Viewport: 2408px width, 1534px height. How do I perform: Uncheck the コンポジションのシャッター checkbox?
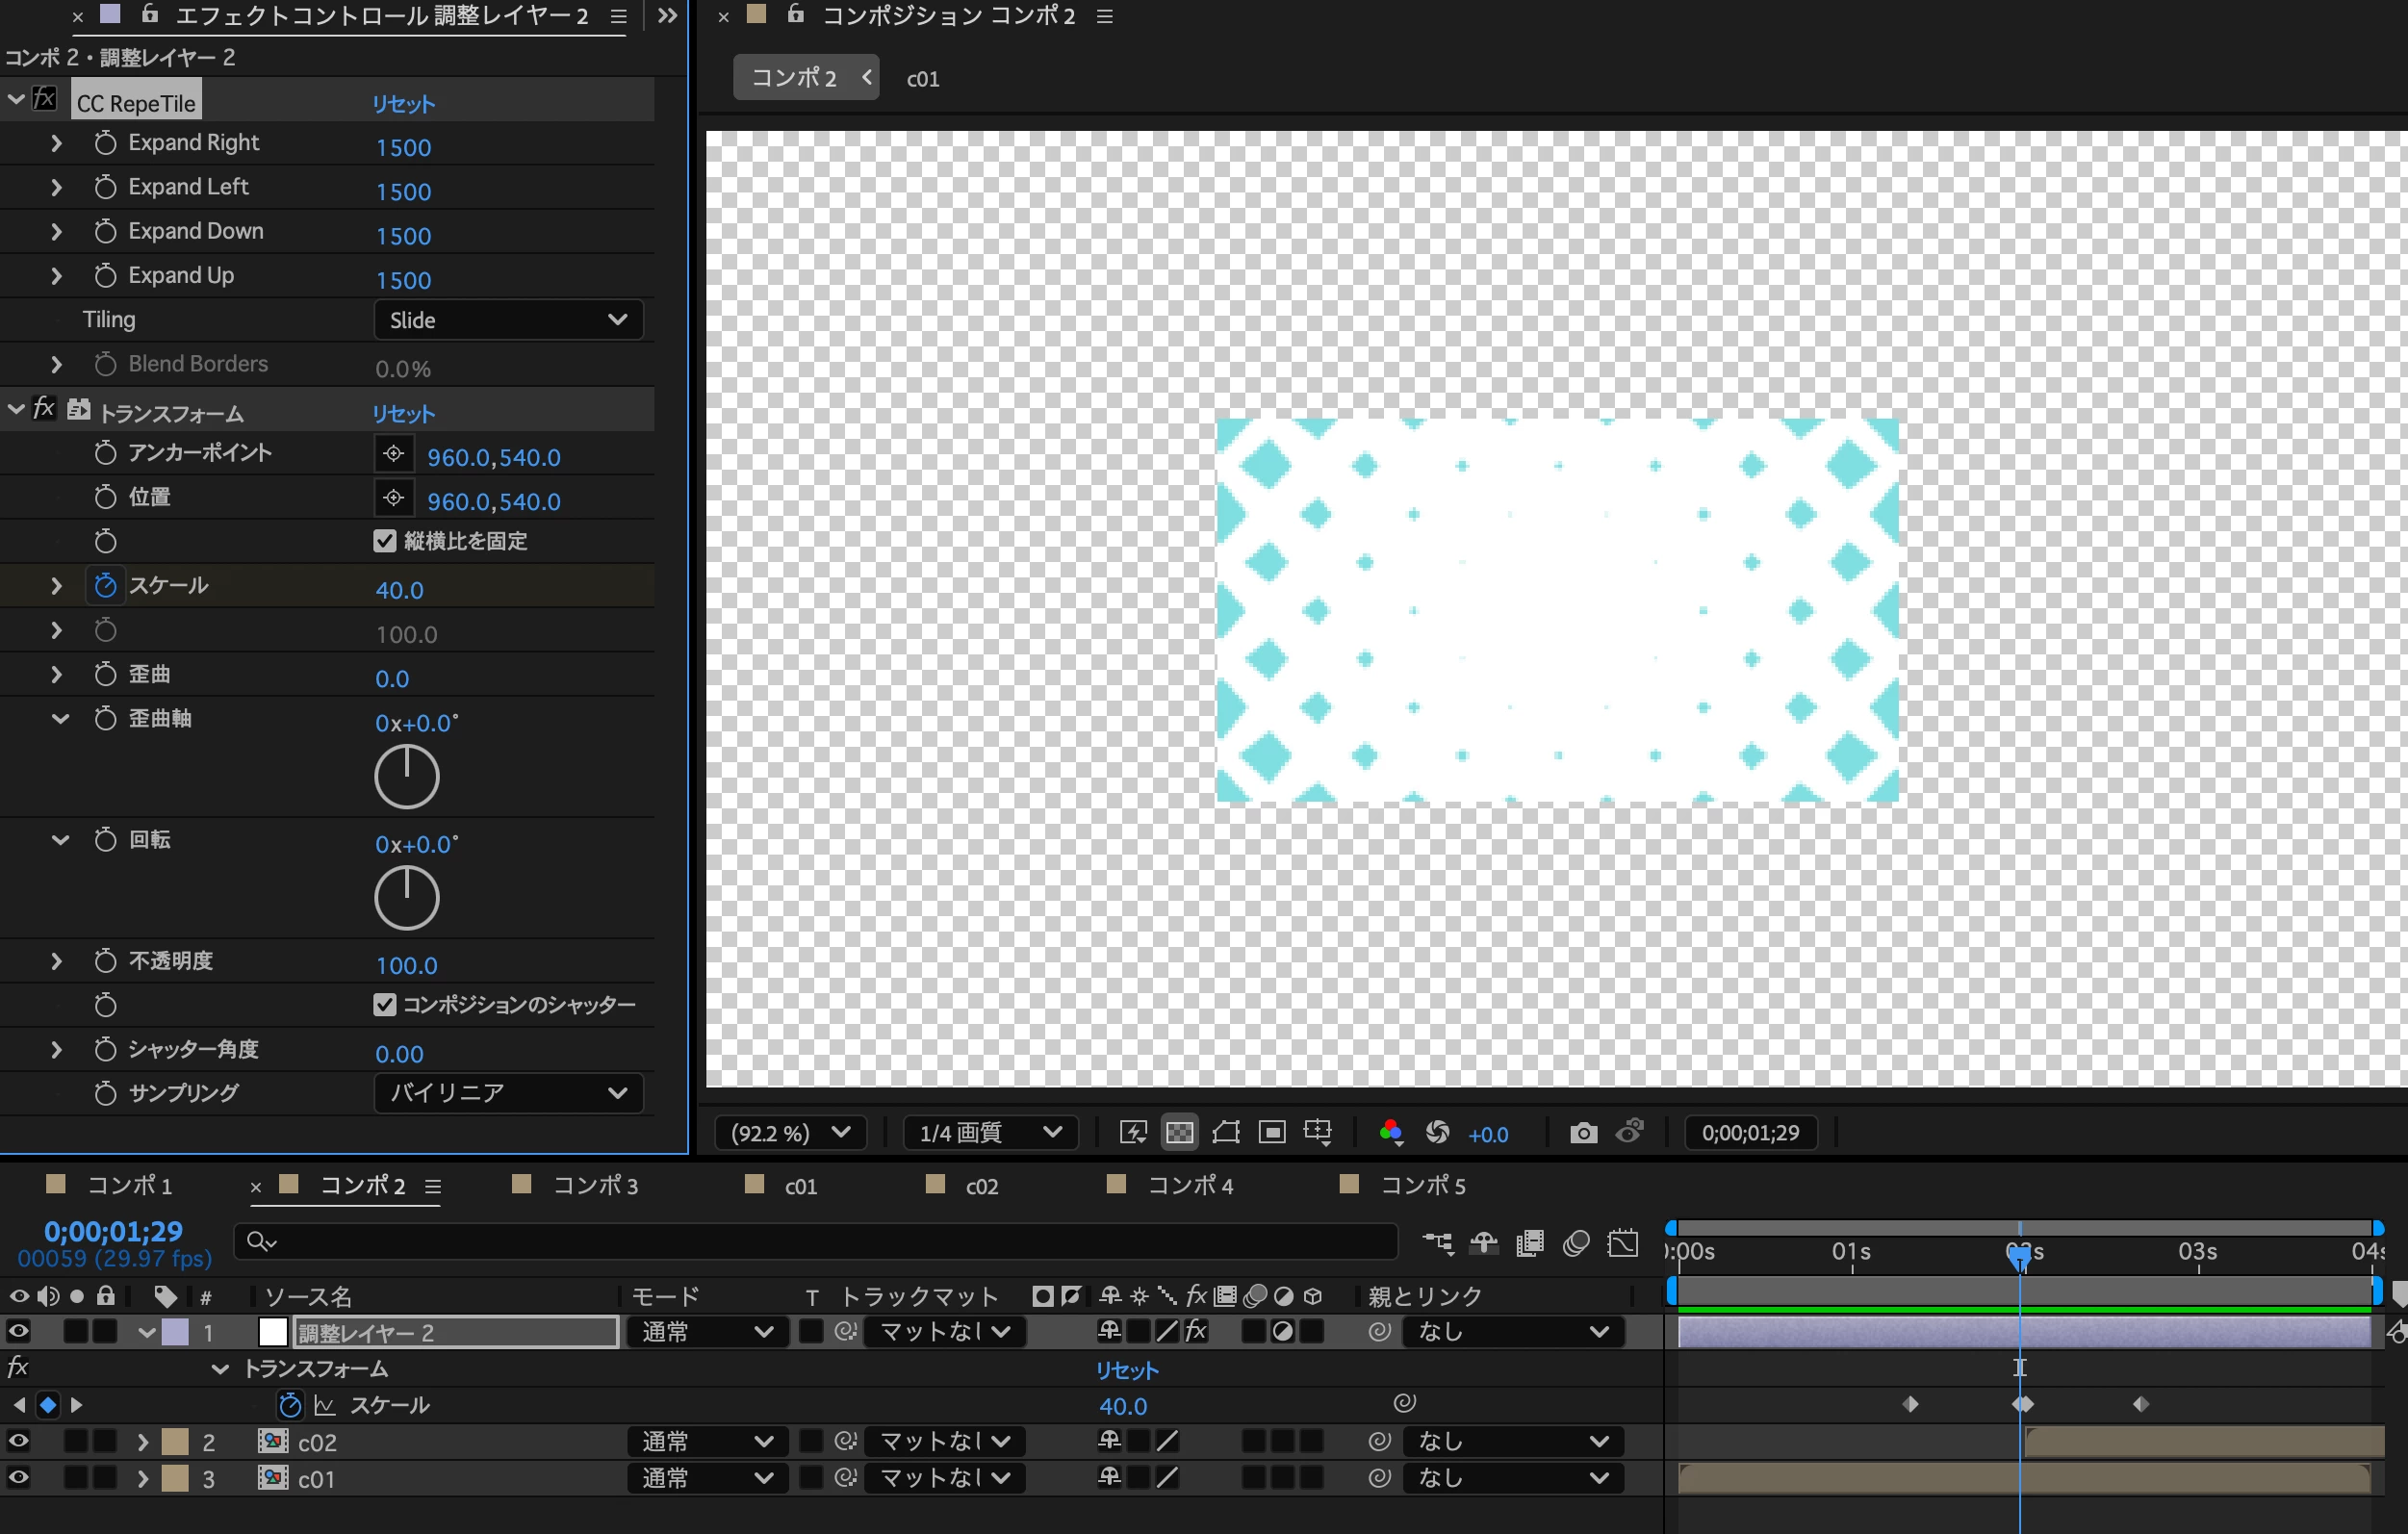pos(384,1004)
